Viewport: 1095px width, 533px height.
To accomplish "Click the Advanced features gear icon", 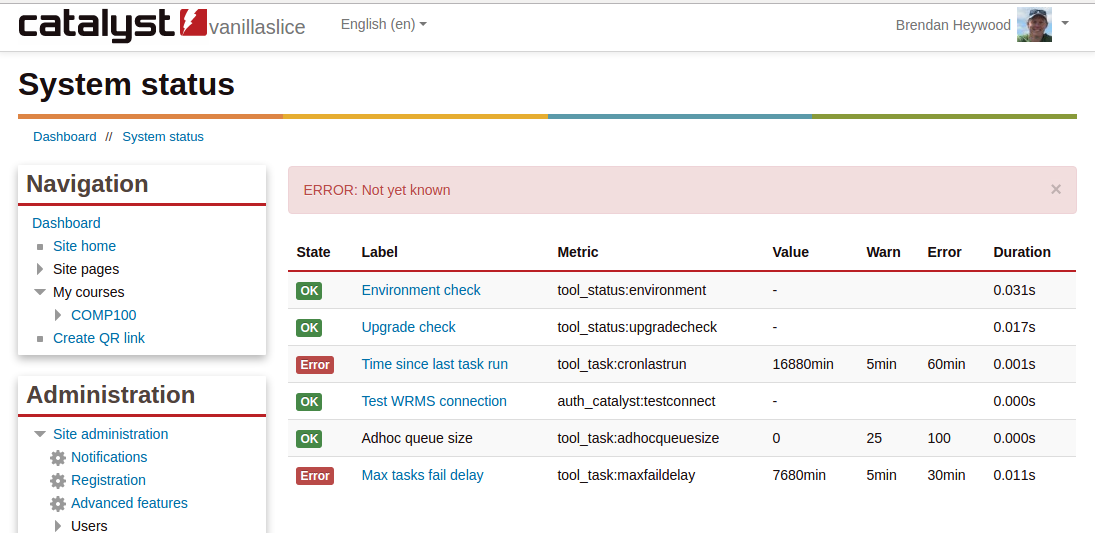I will tap(58, 504).
